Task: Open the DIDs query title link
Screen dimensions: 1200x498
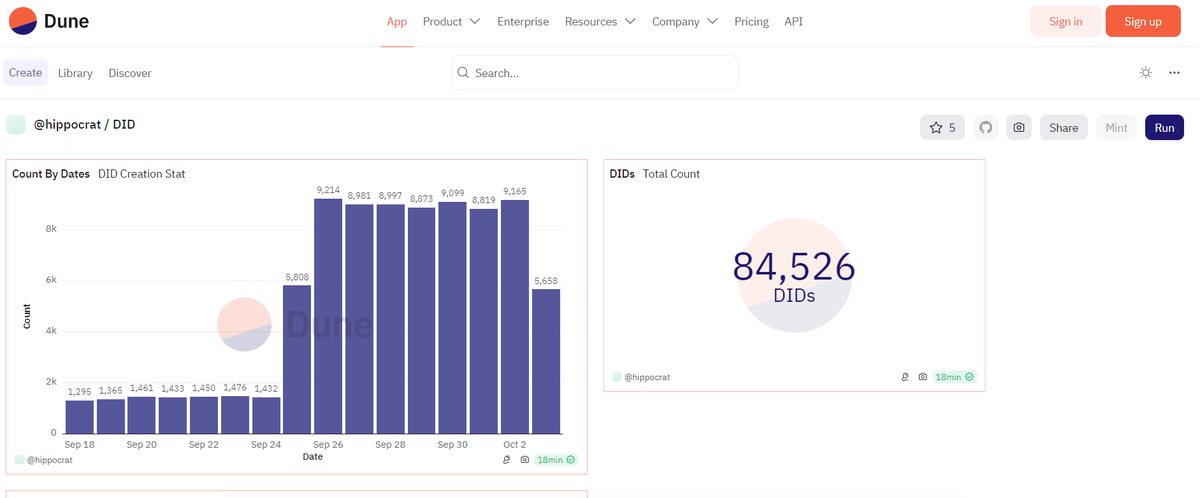Action: point(622,174)
